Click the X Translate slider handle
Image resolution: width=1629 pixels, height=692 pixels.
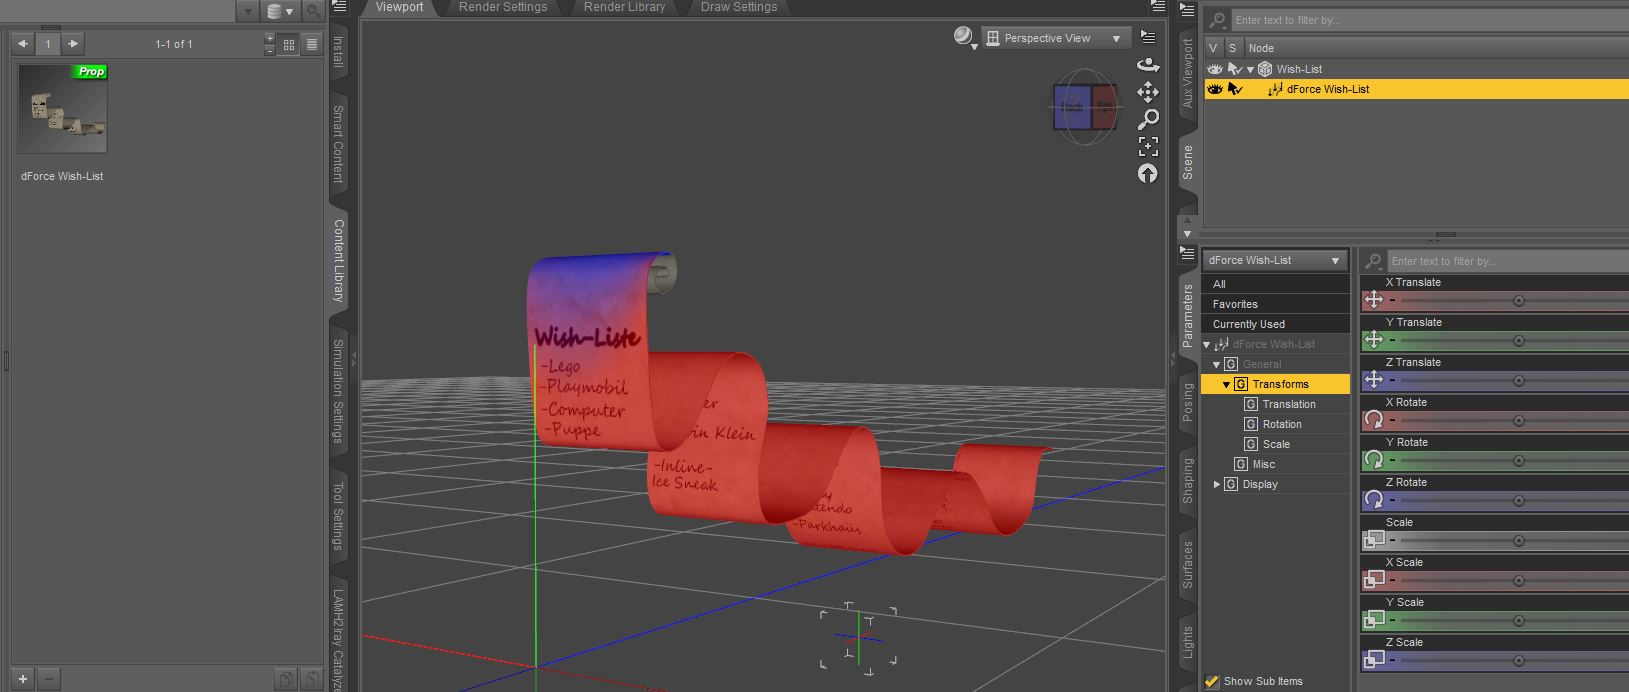tap(1518, 301)
